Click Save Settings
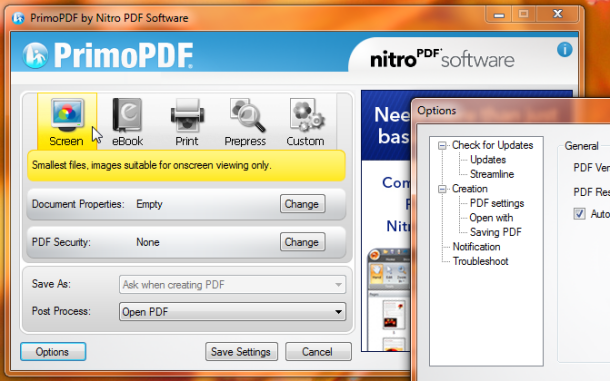 (241, 352)
